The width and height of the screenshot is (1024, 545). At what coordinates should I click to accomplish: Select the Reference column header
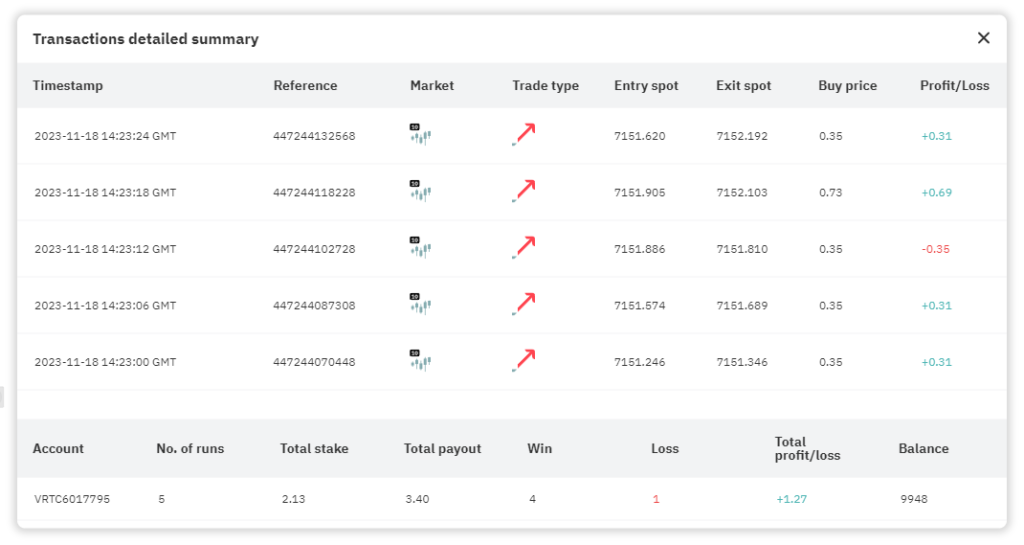(x=305, y=86)
